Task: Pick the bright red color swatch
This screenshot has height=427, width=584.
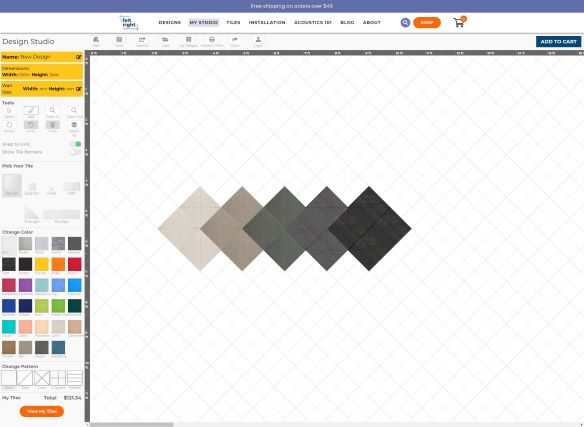Action: 74,264
